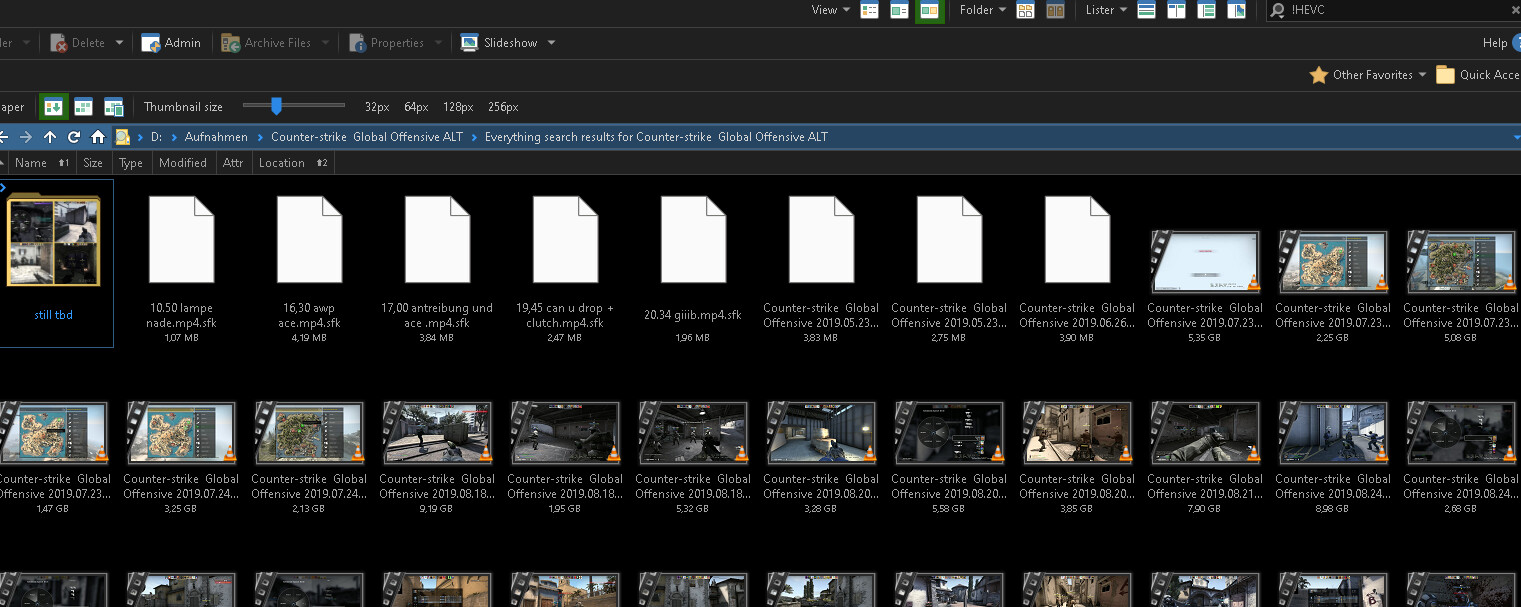Click the Archive Files icon
Screen dimensions: 1521x607
tap(230, 43)
